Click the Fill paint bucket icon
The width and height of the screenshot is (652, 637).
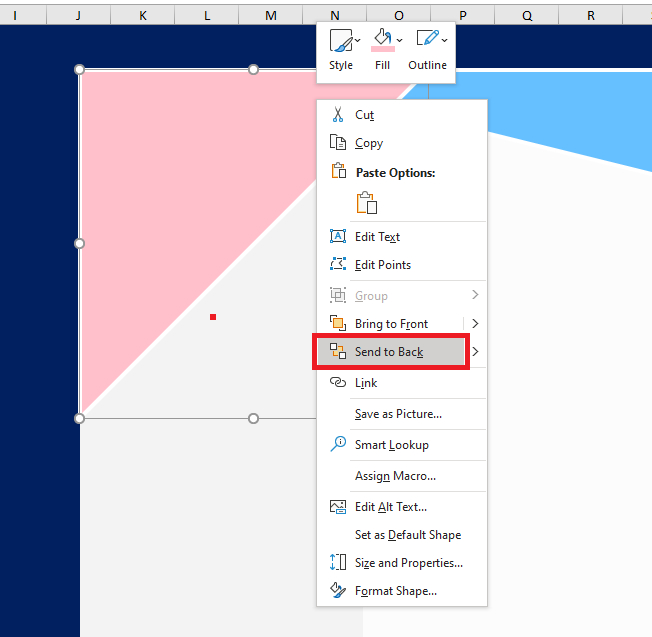click(x=383, y=37)
